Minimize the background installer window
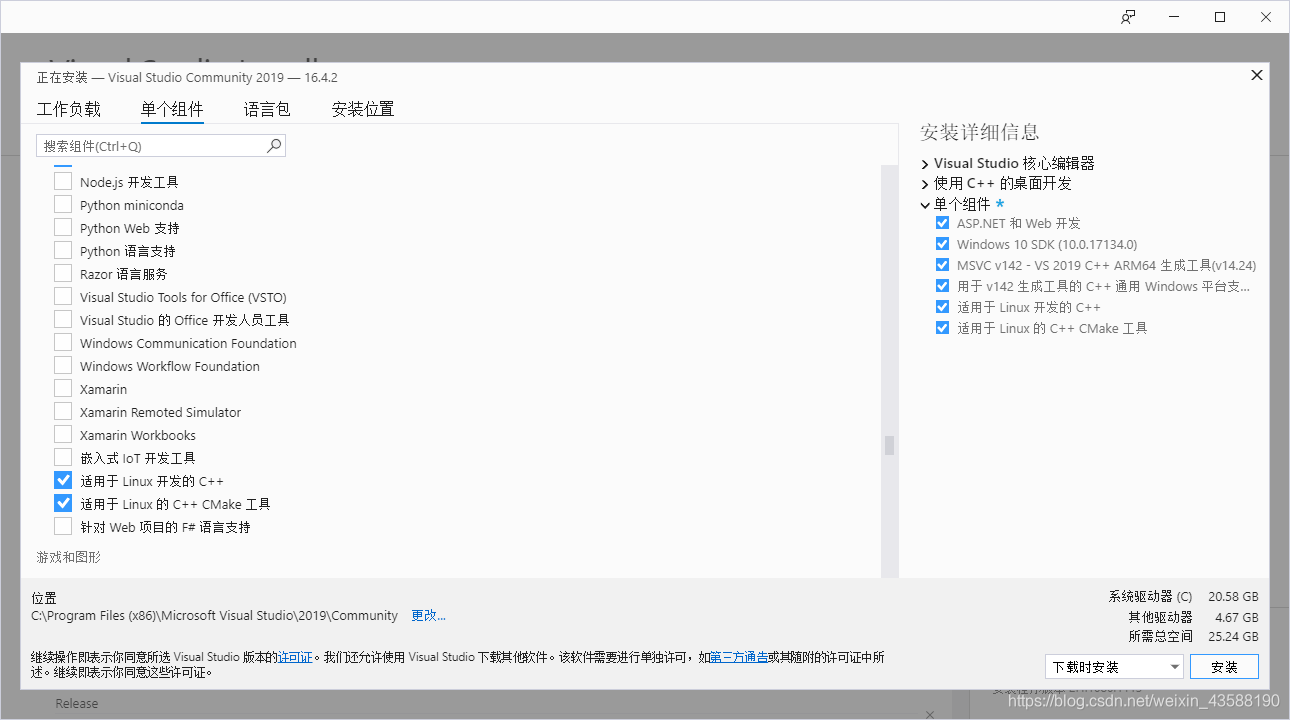 (1174, 17)
